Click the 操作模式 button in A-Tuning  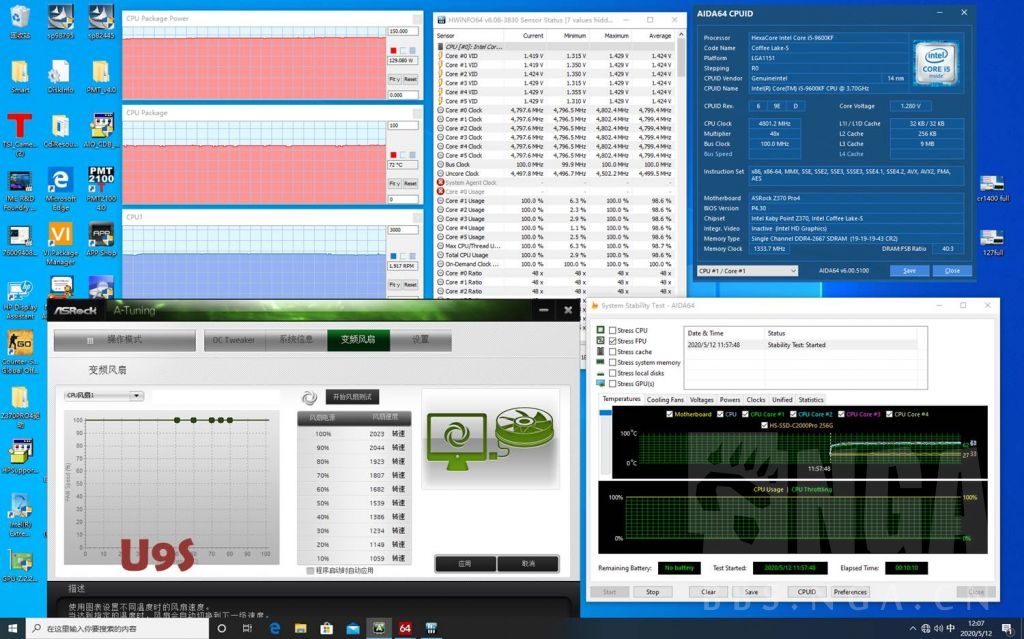(124, 340)
